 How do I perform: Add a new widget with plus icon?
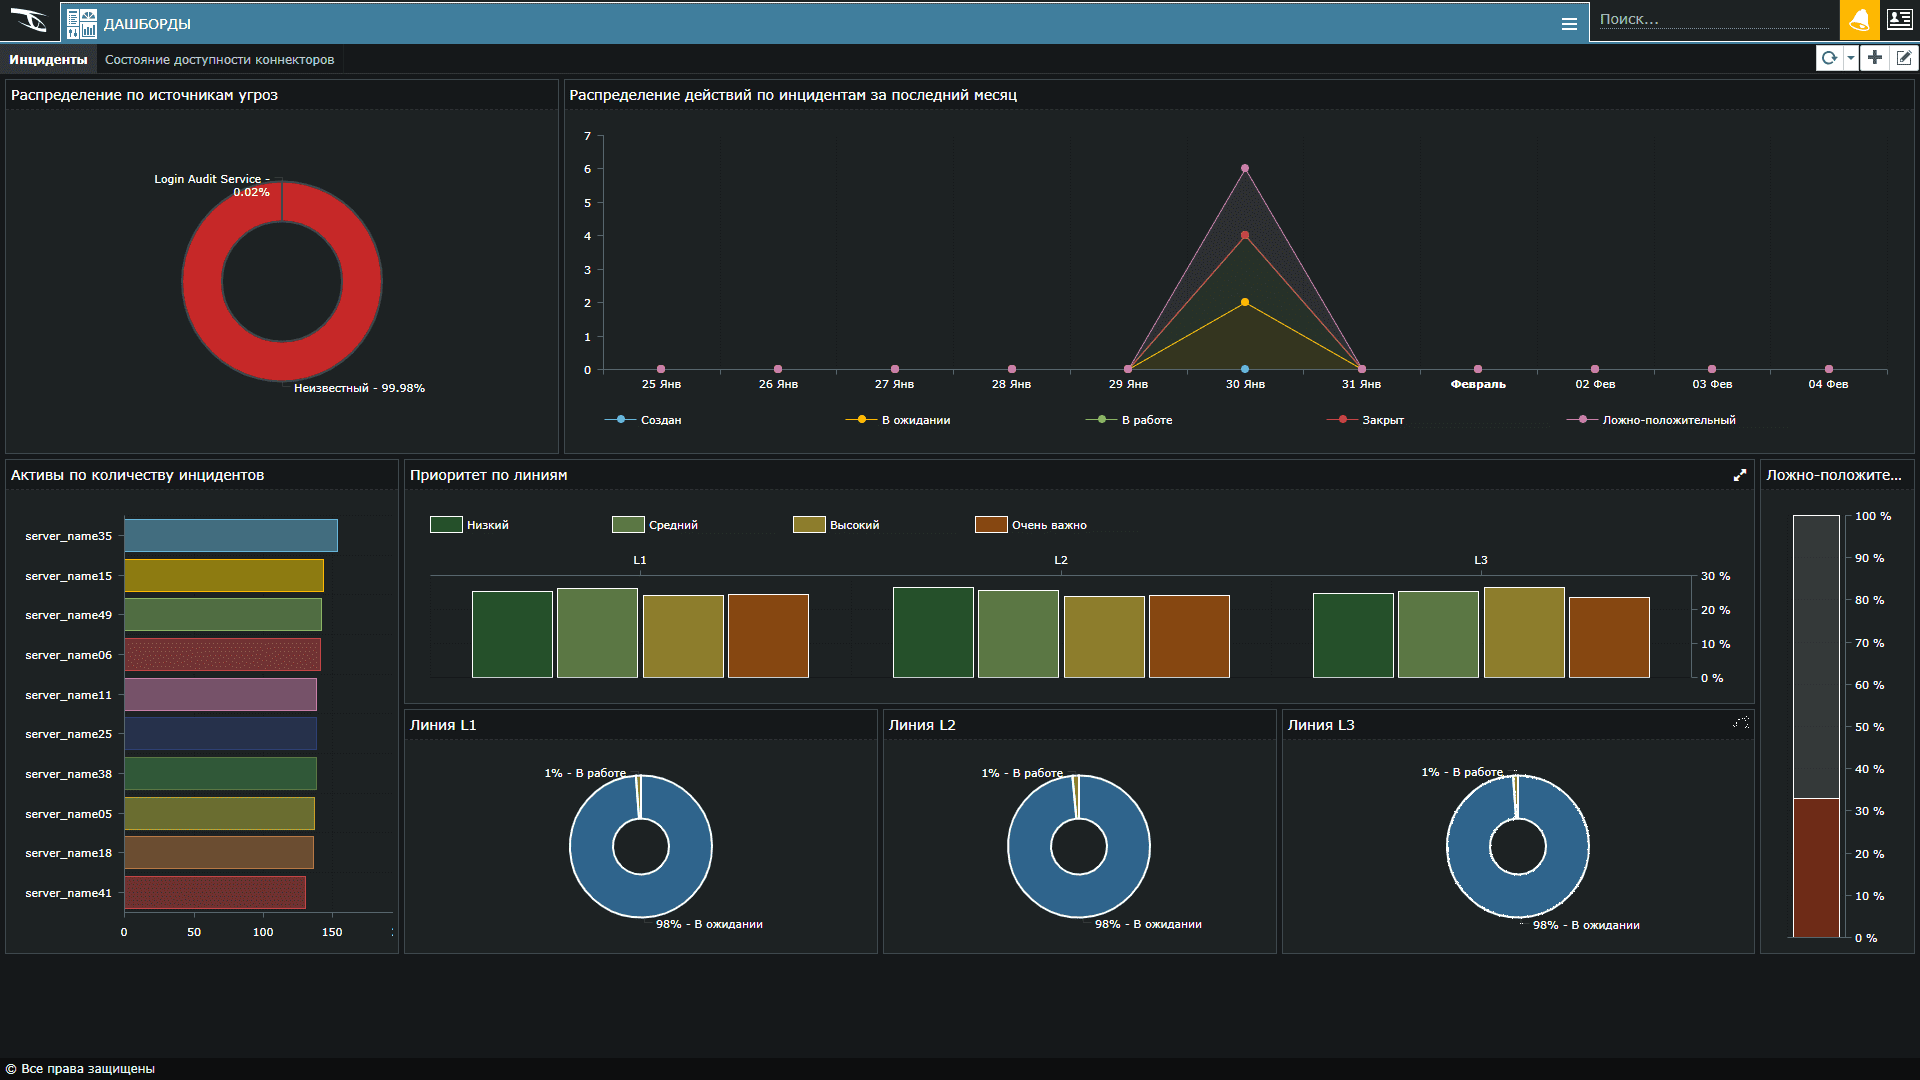1875,58
